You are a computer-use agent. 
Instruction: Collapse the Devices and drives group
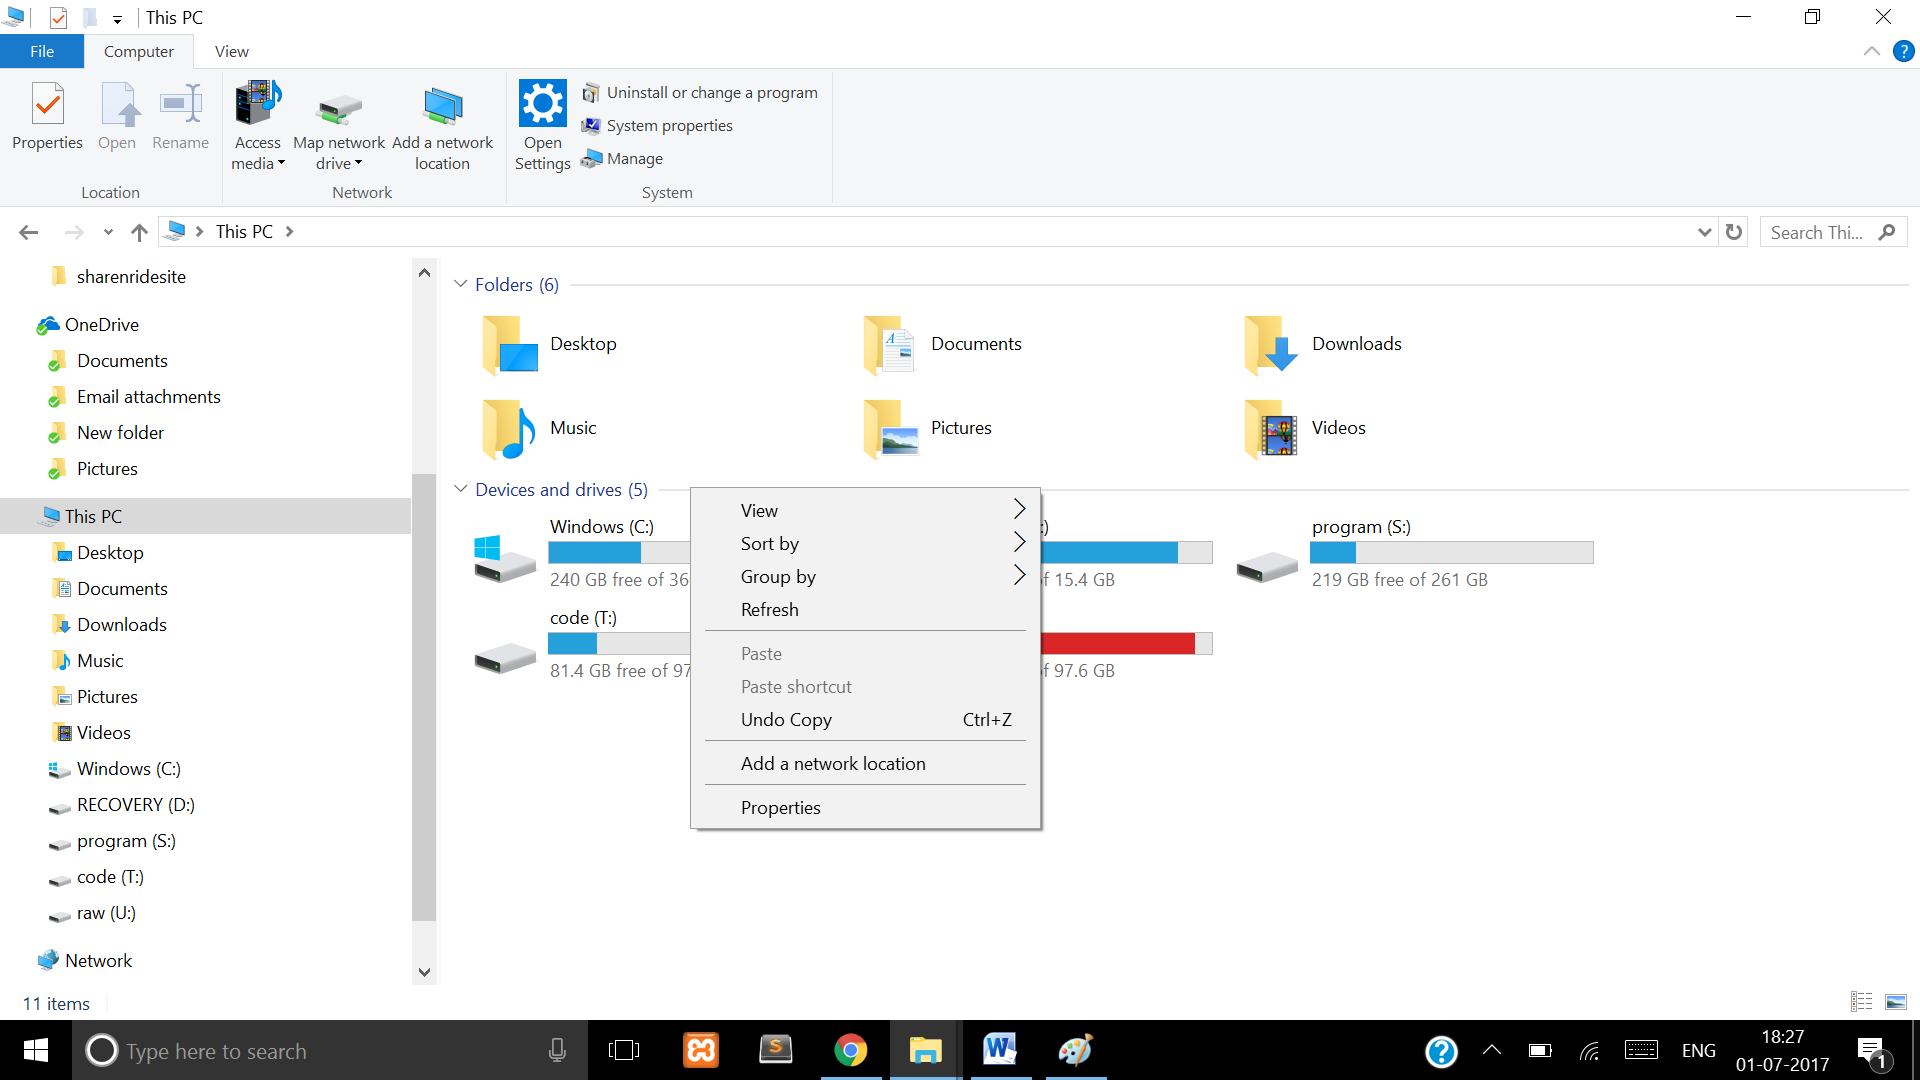pos(461,489)
